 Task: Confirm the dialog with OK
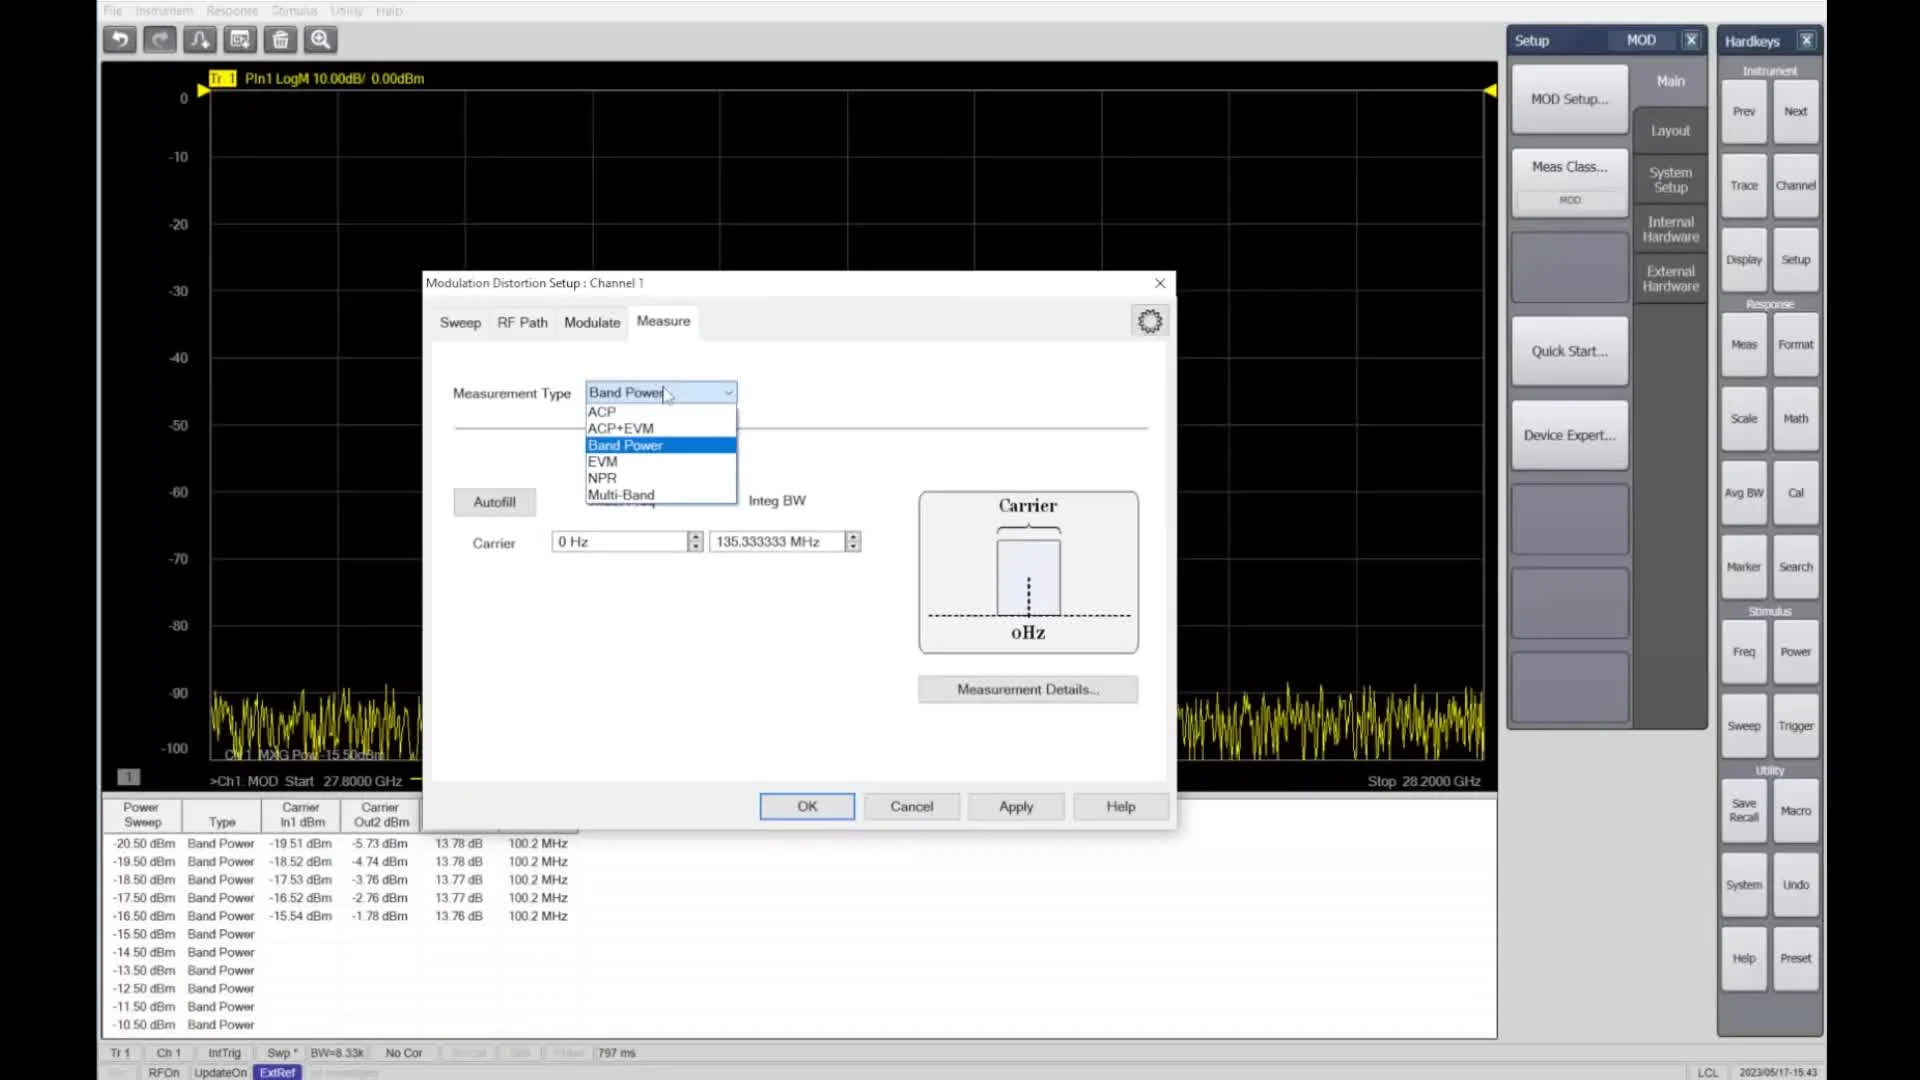point(807,806)
